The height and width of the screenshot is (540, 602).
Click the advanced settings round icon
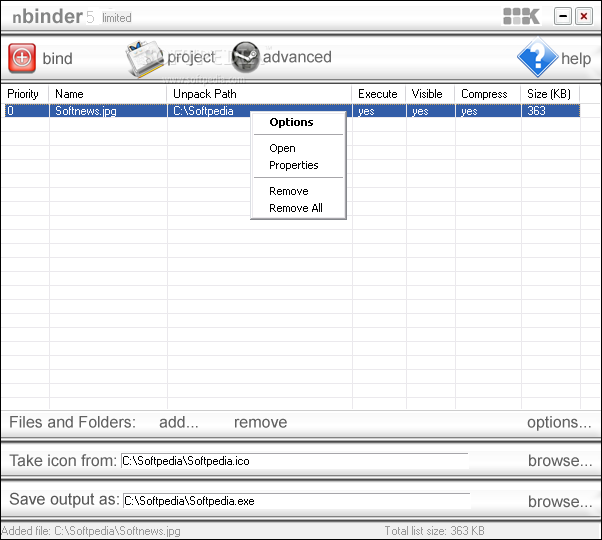[246, 57]
